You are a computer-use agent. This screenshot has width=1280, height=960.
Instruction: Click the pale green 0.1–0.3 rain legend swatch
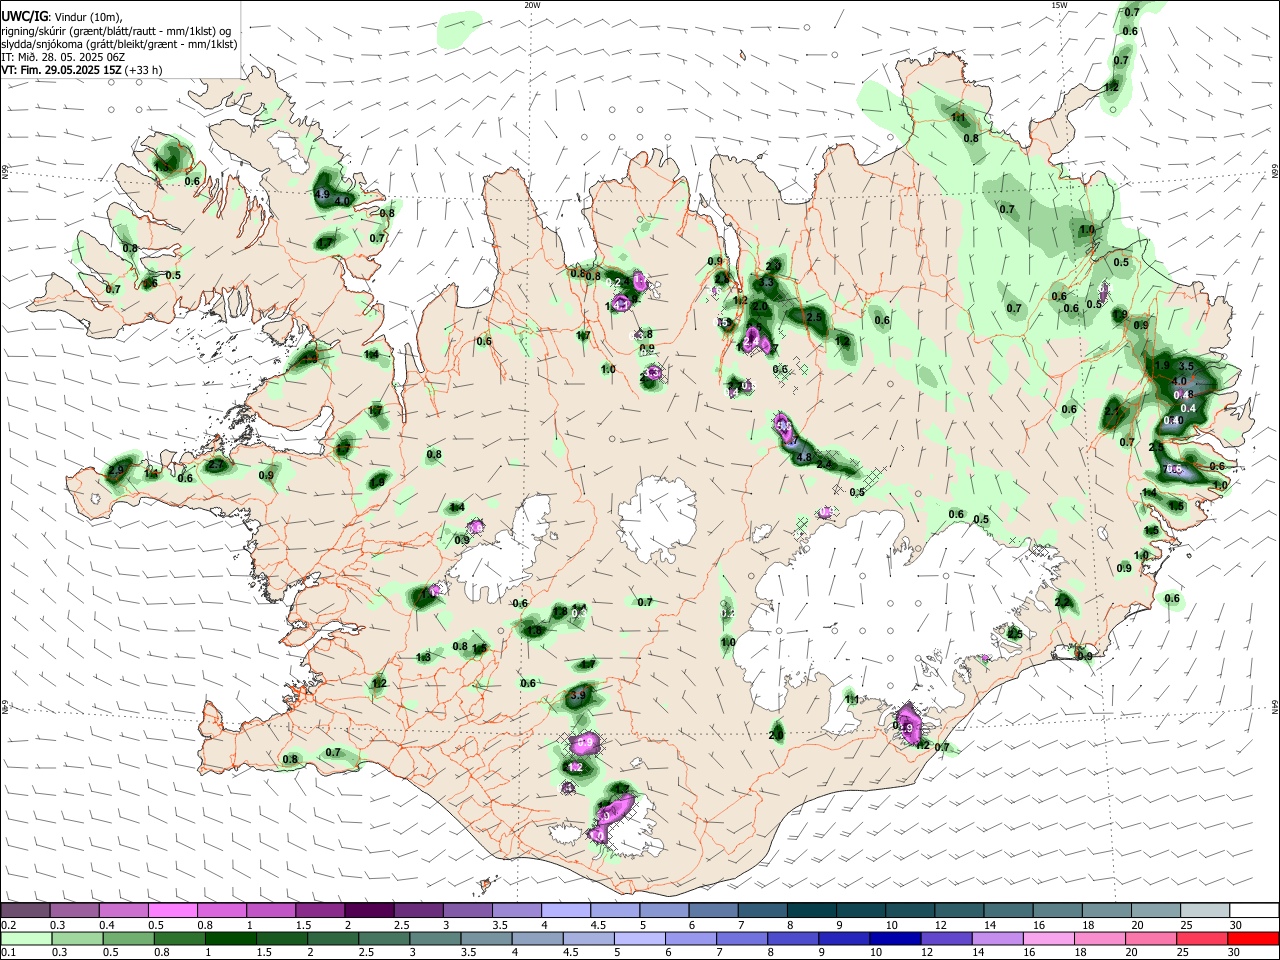(26, 938)
